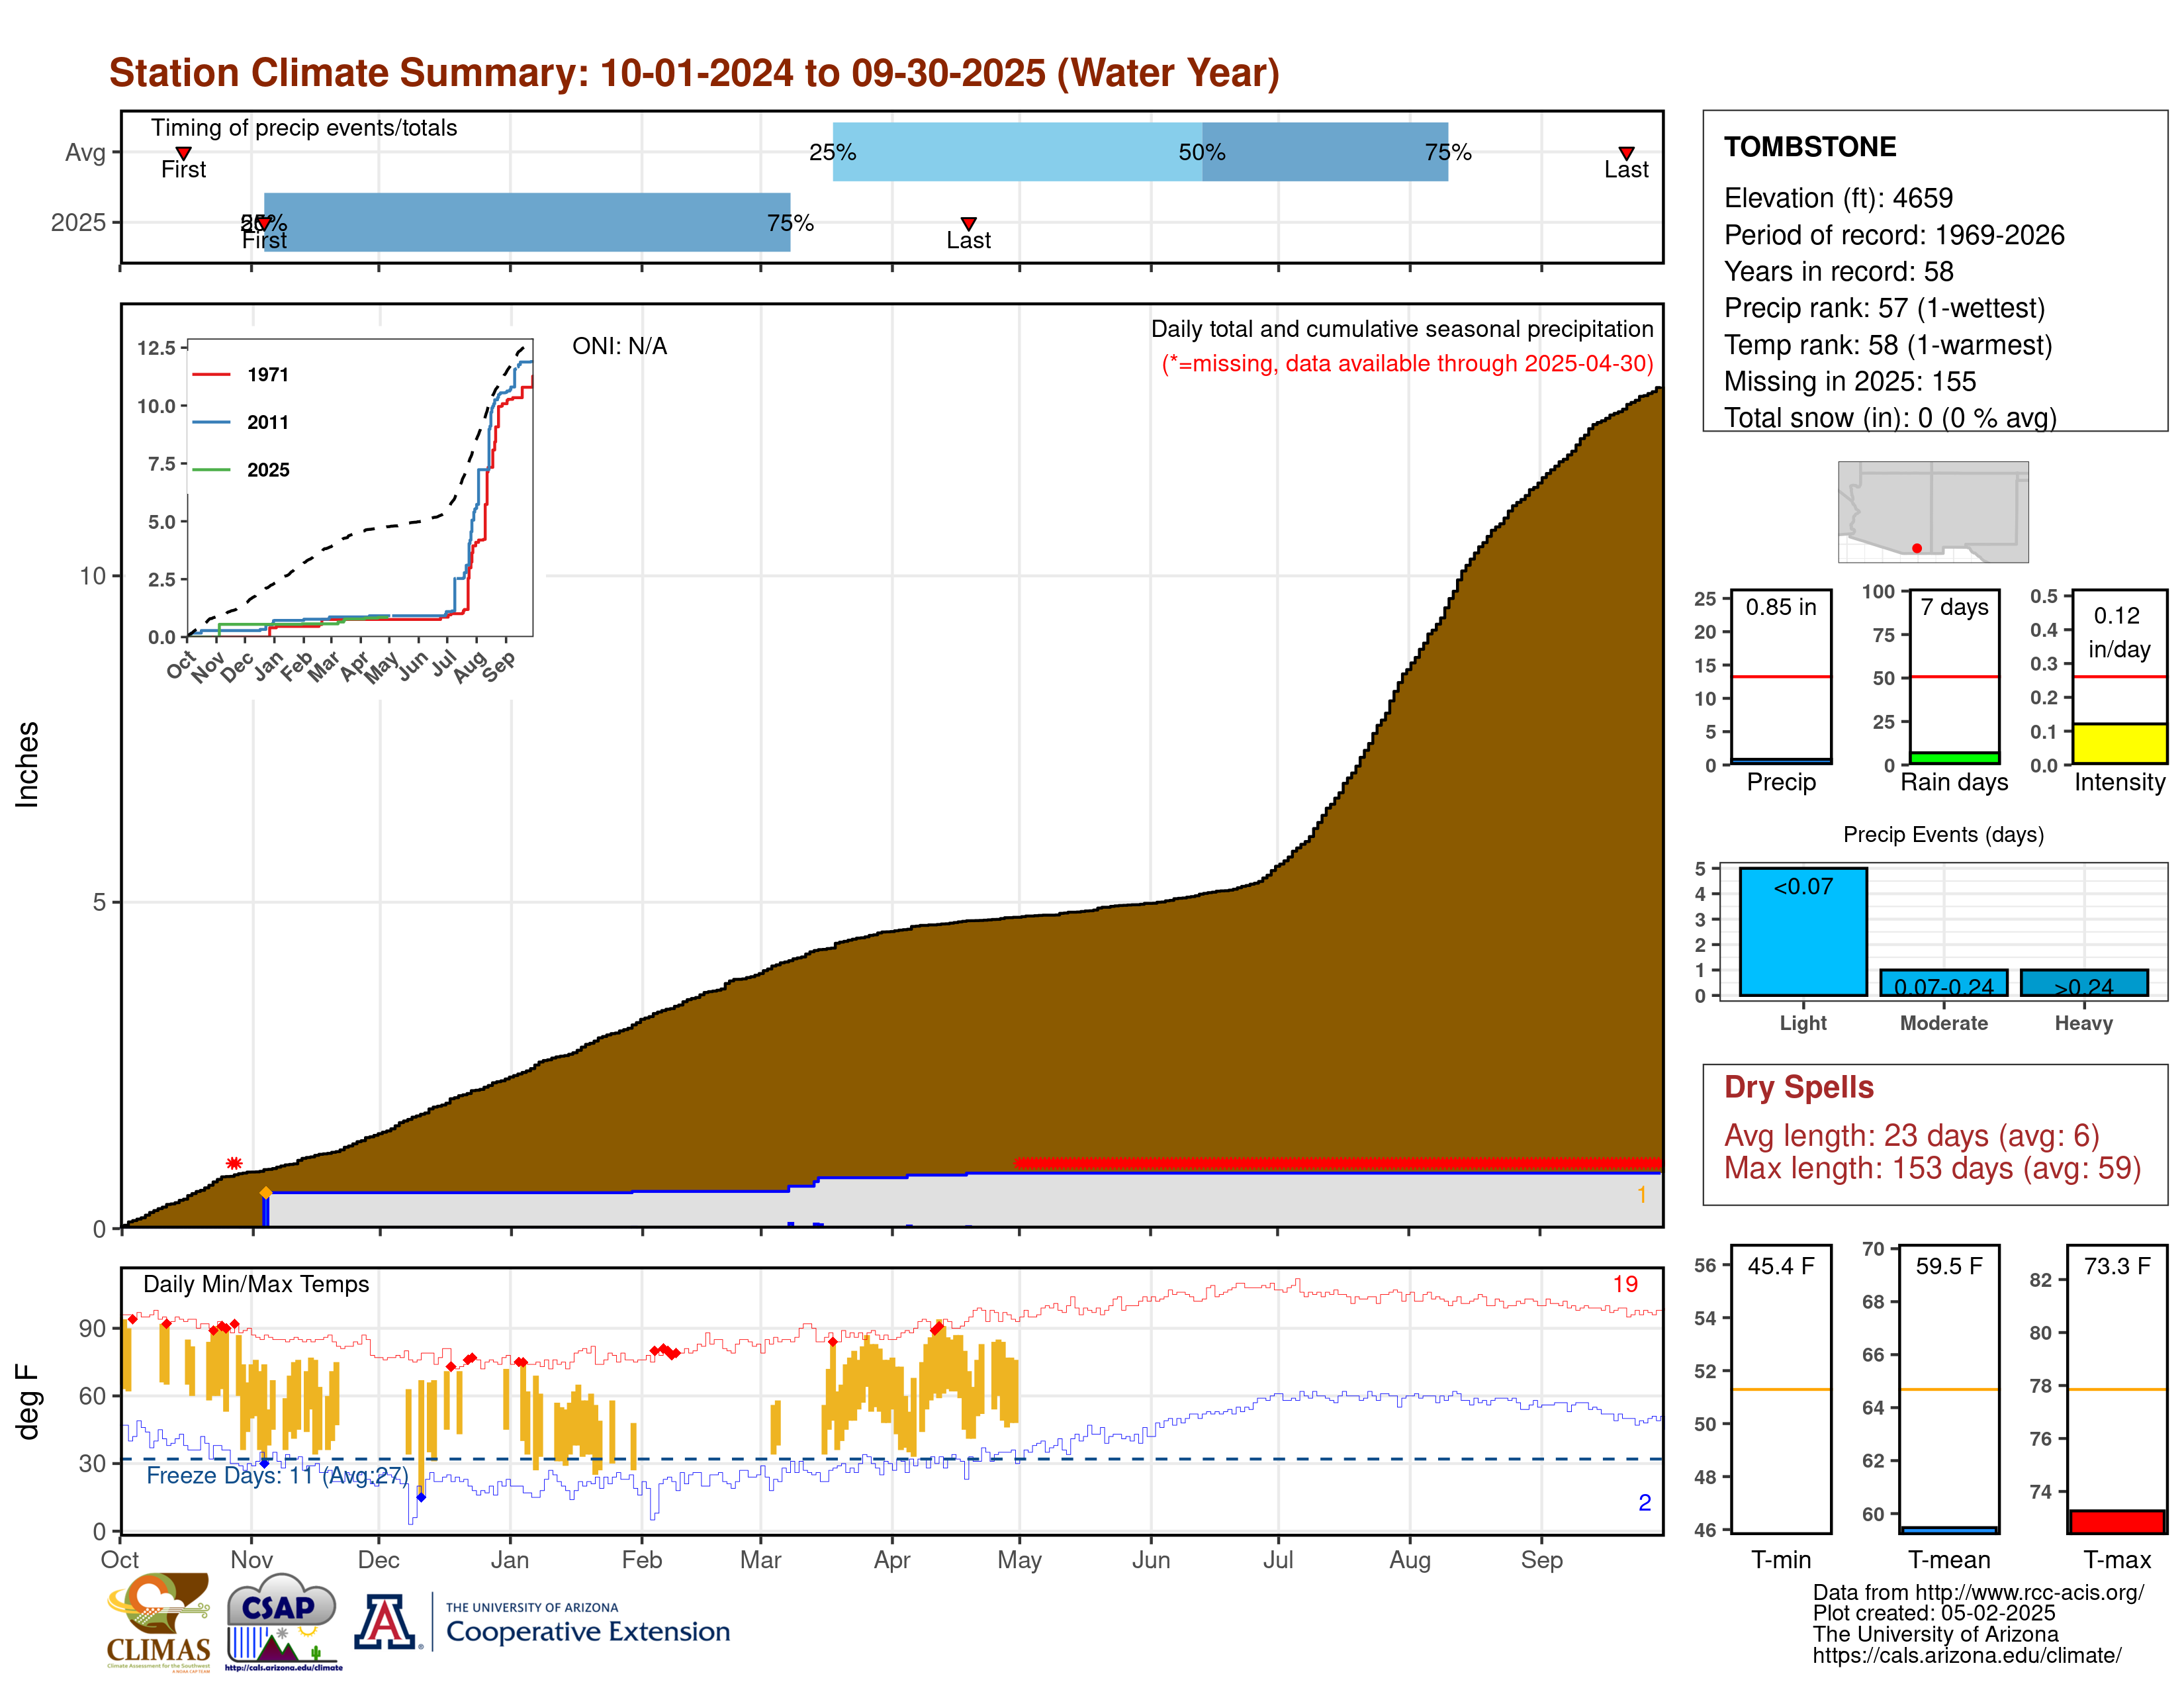Click the blue '2' count in temperature panel

click(1645, 1502)
